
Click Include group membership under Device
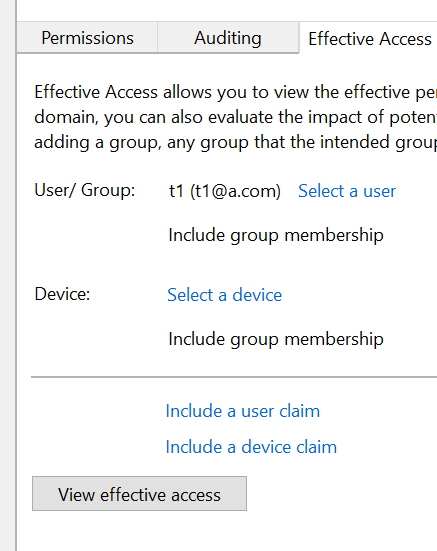click(x=276, y=339)
